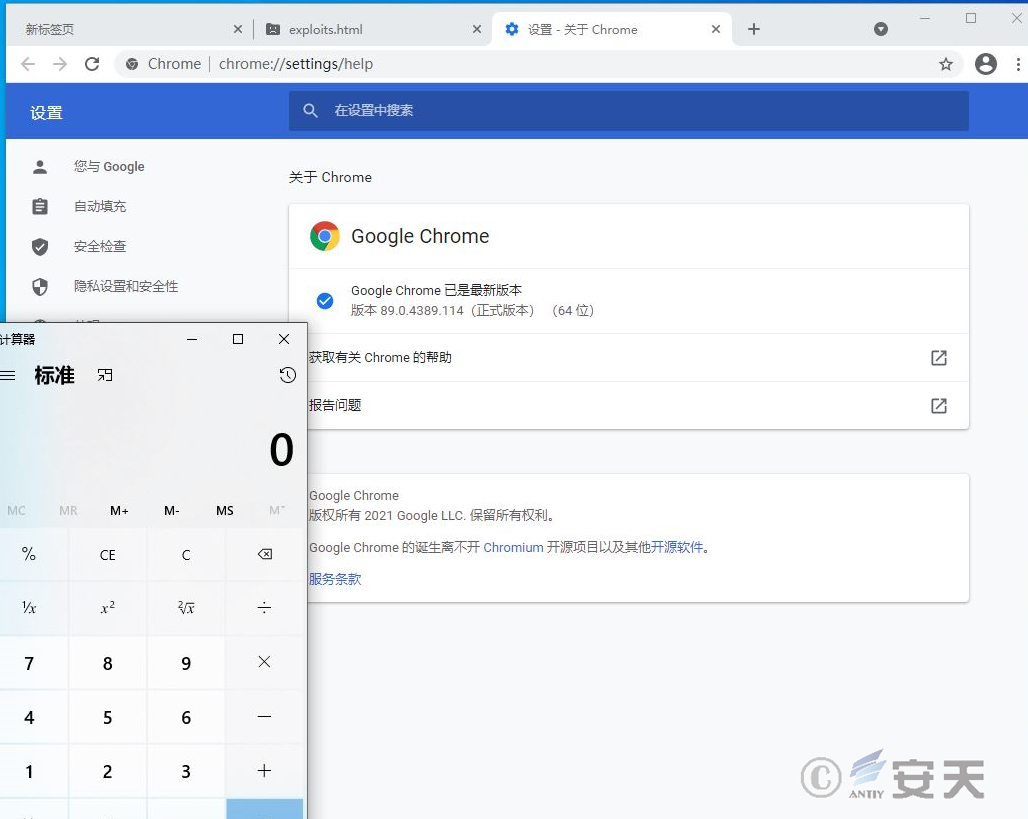1028x819 pixels.
Task: Click calculator M+ memory add button
Action: coord(119,511)
